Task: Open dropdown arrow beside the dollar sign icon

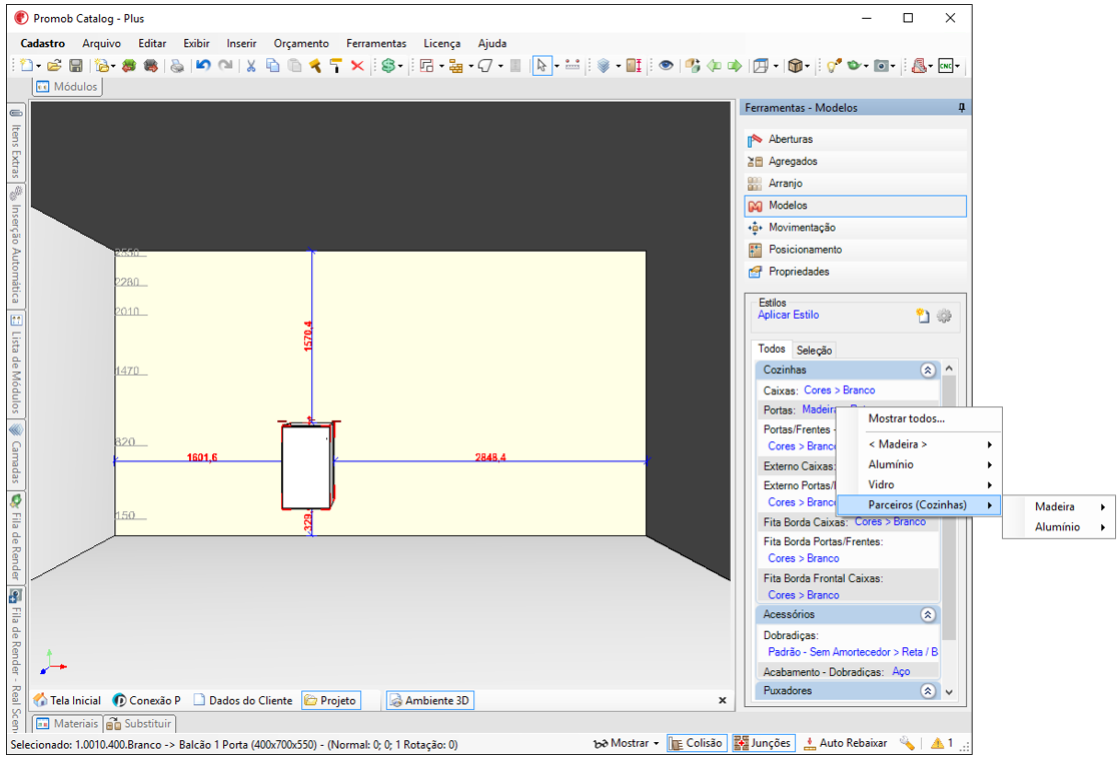Action: (400, 66)
